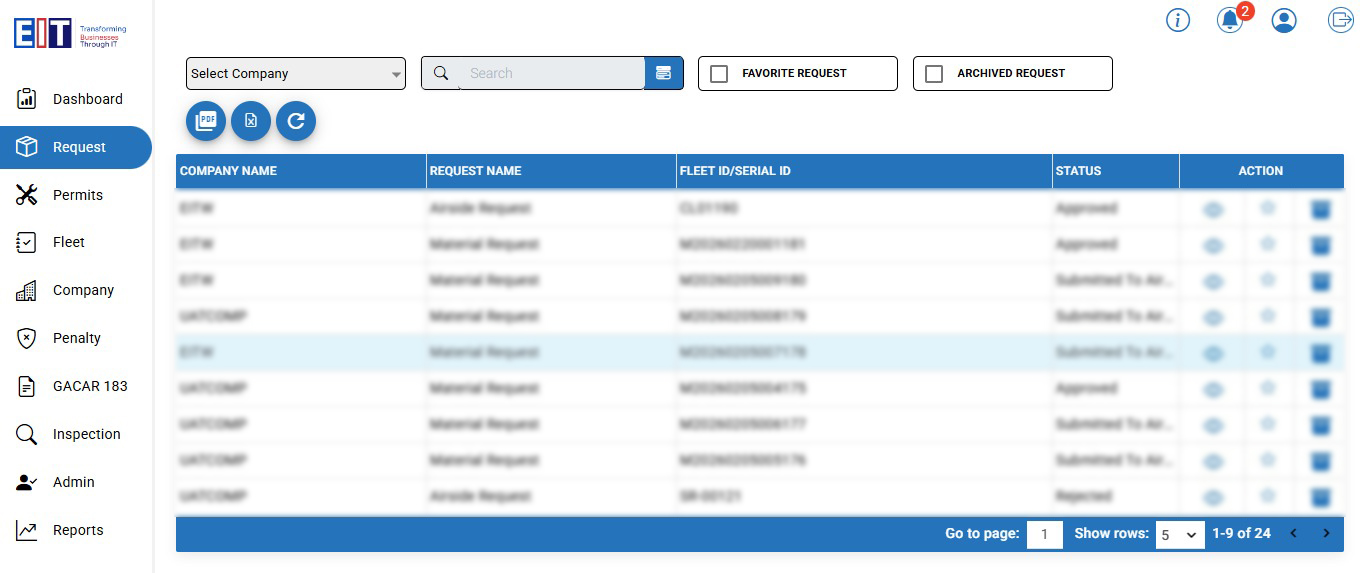View the Rejected request using eye icon
Image resolution: width=1365 pixels, height=573 pixels.
1213,497
